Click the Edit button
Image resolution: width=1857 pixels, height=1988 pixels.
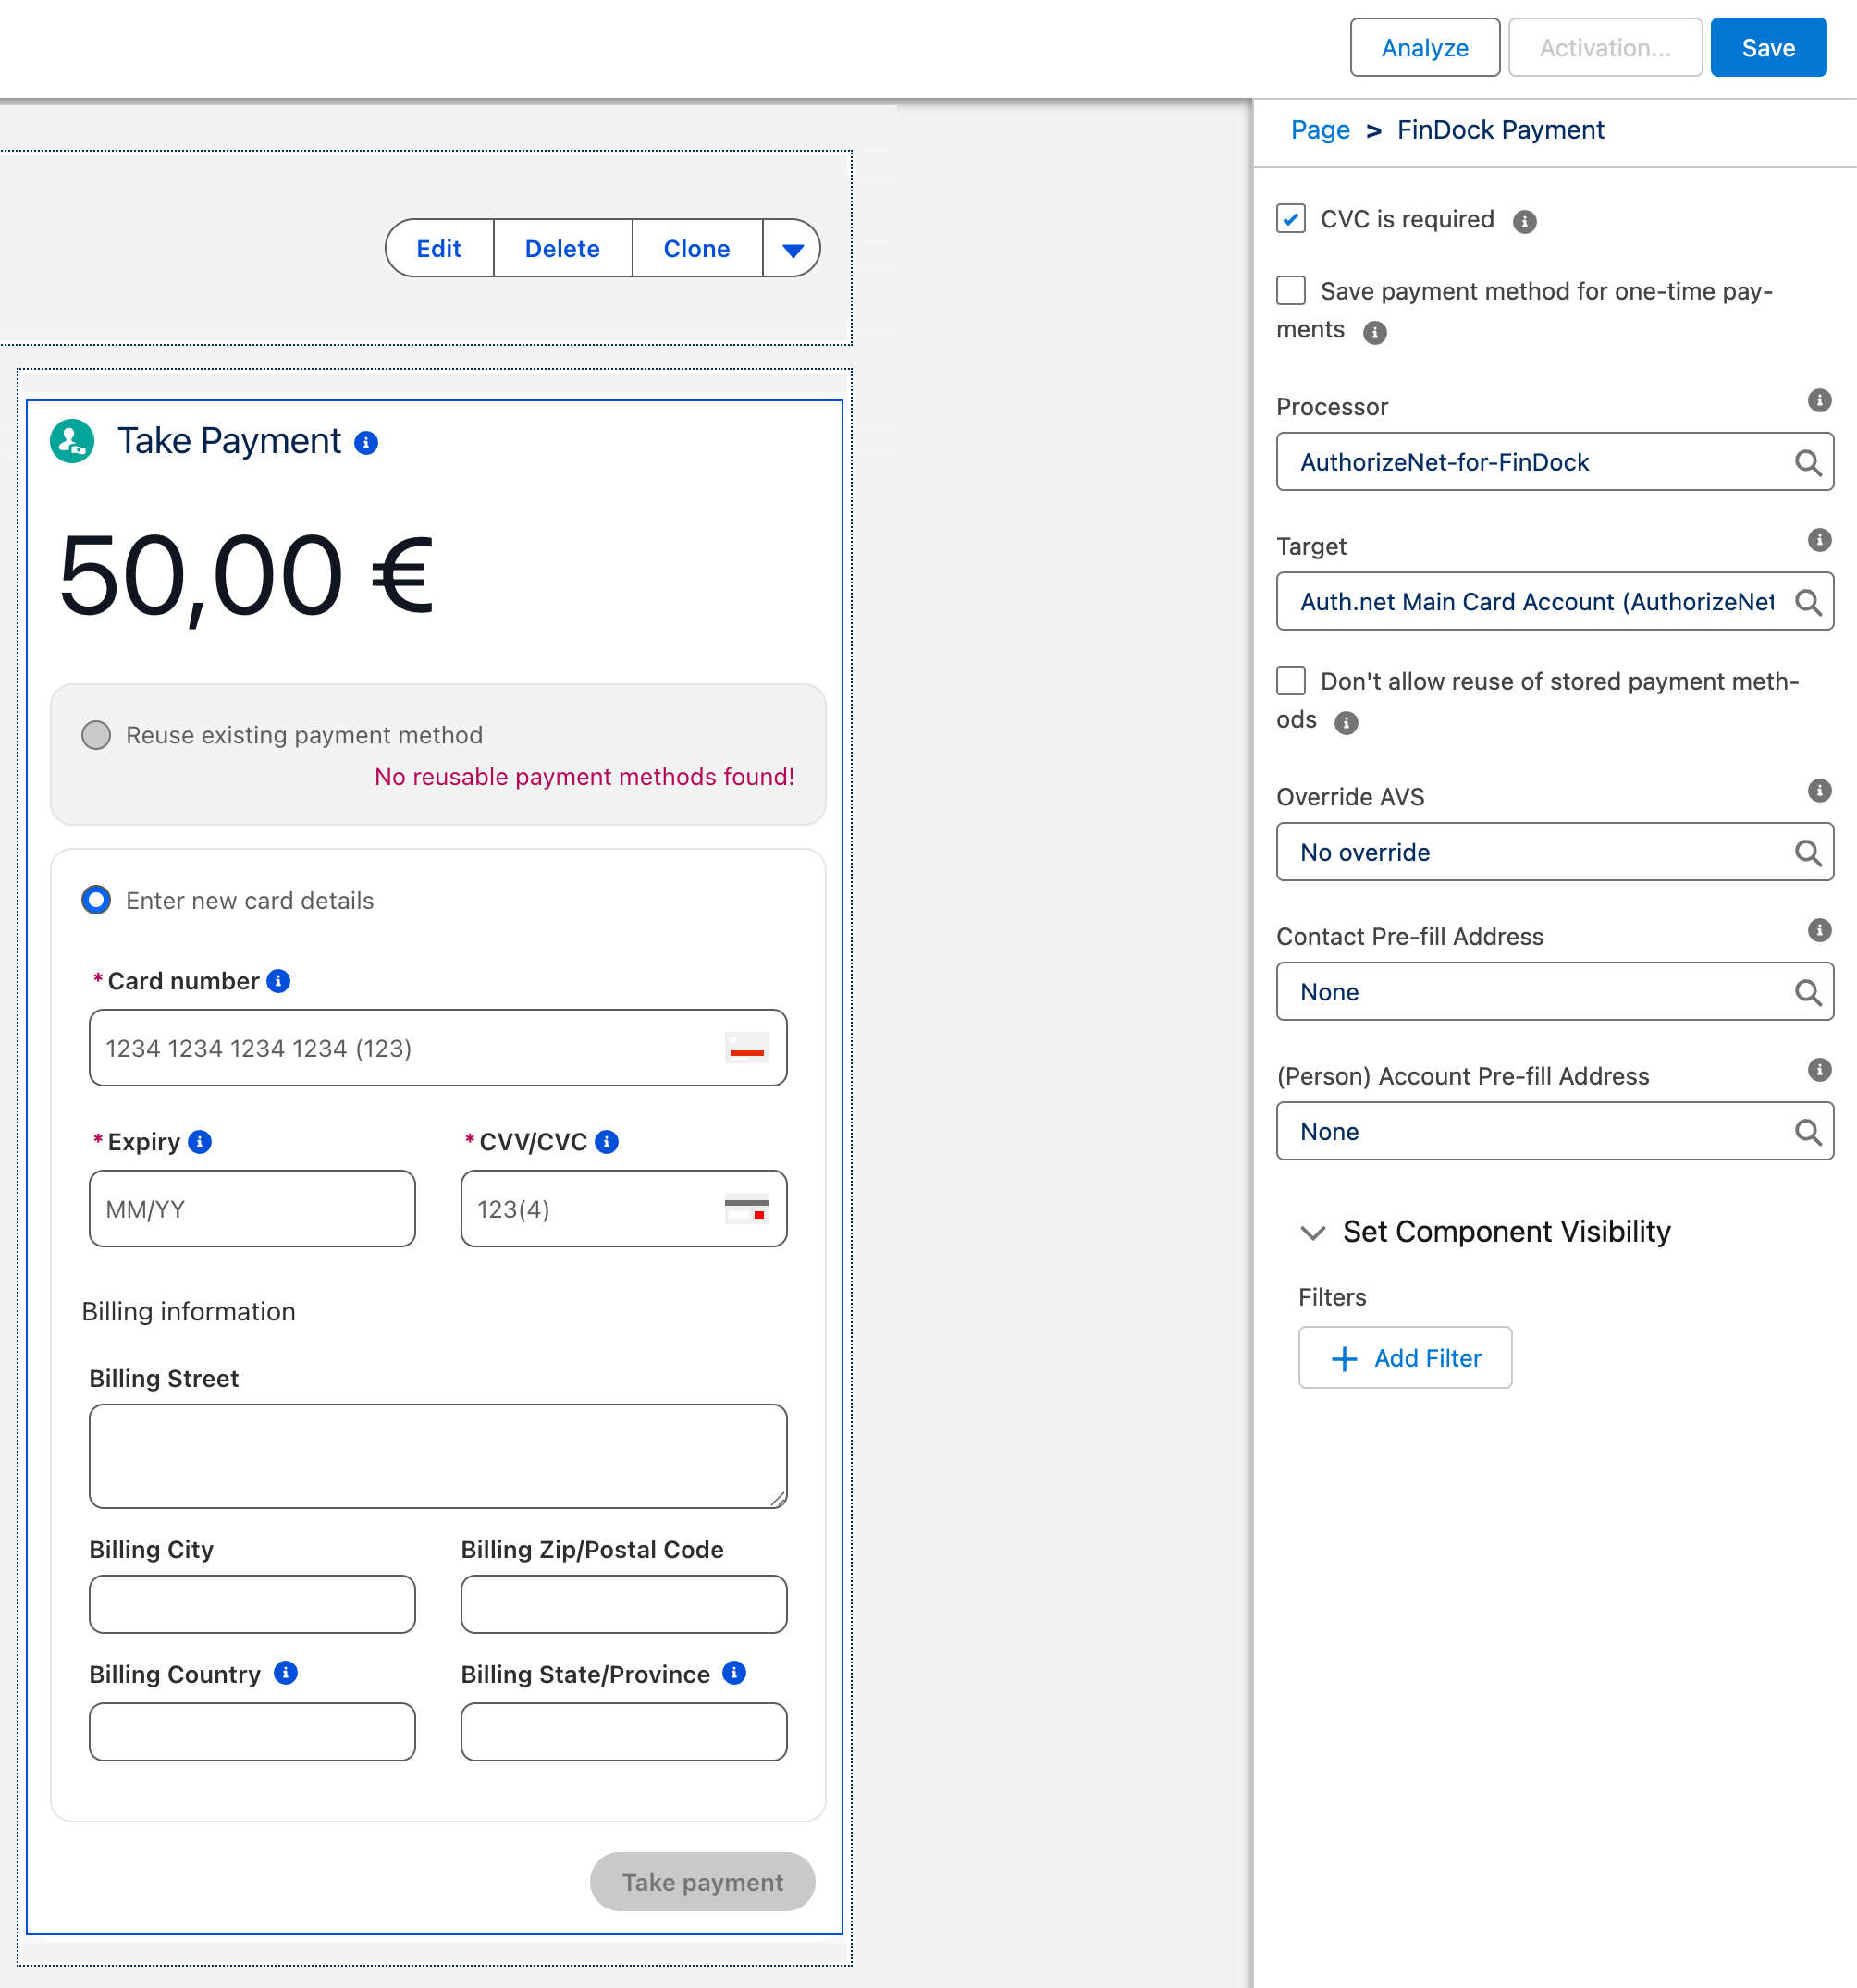click(439, 249)
